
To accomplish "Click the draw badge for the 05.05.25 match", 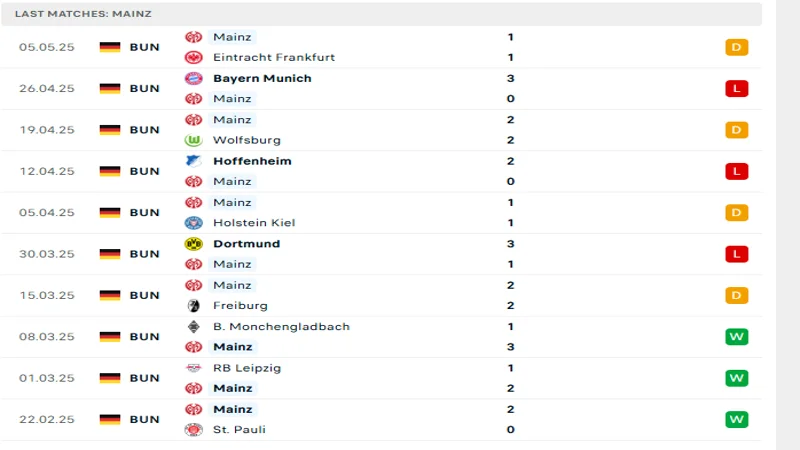I will click(x=737, y=47).
